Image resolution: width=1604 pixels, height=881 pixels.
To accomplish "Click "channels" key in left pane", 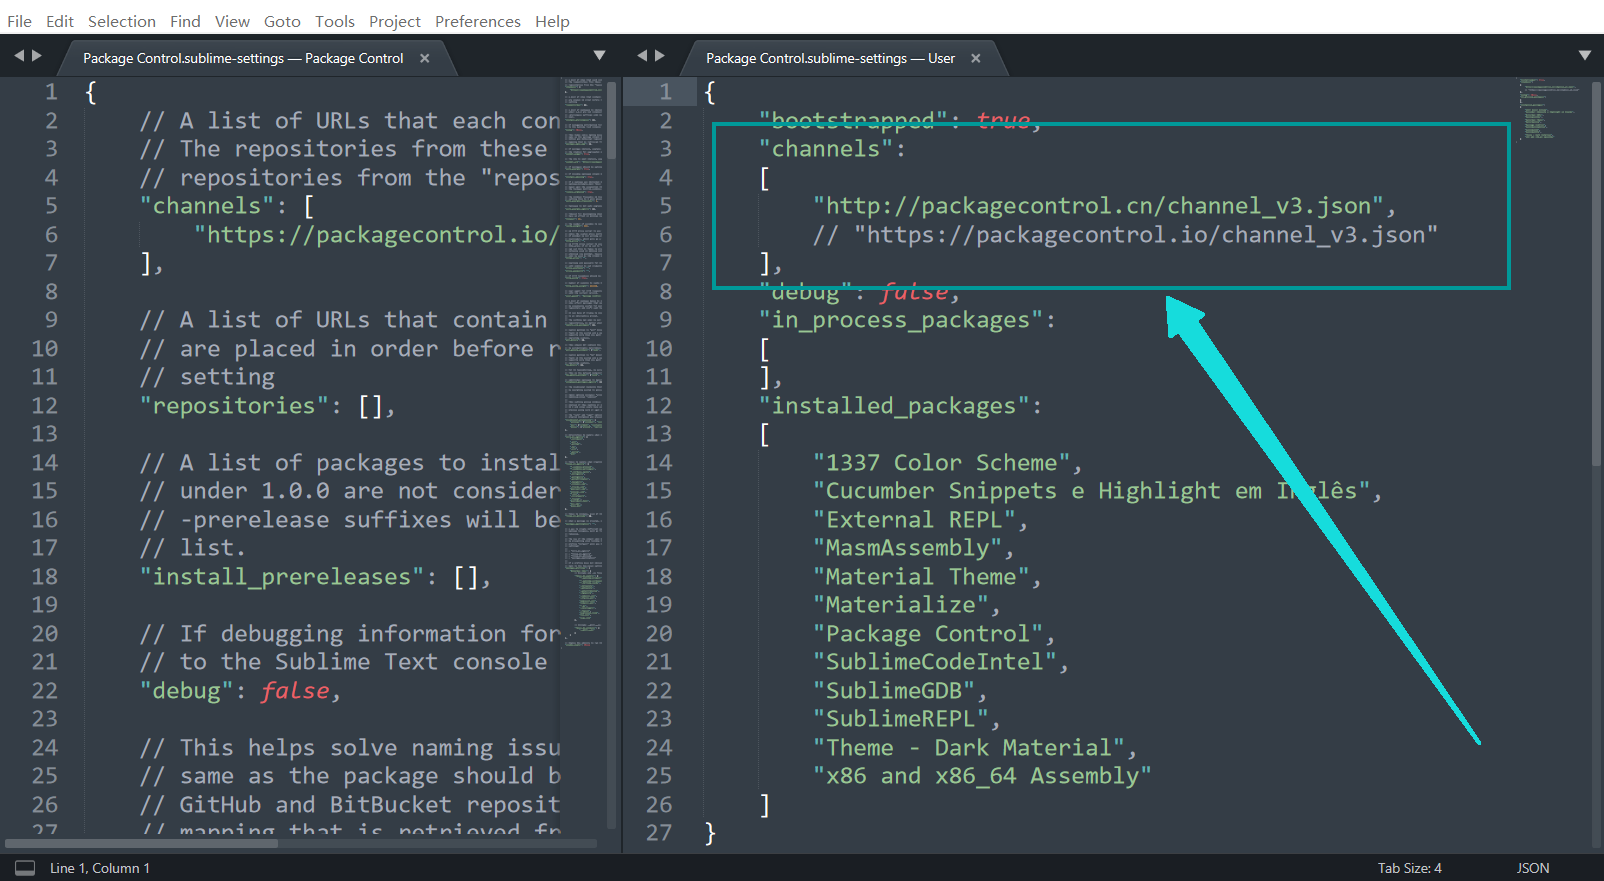I will (206, 206).
